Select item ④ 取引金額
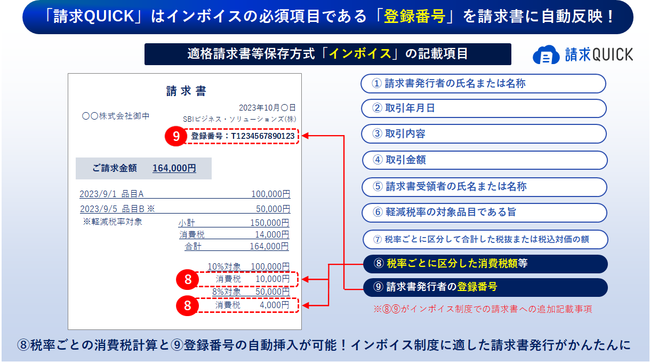Image resolution: width=650 pixels, height=362 pixels. coord(485,160)
